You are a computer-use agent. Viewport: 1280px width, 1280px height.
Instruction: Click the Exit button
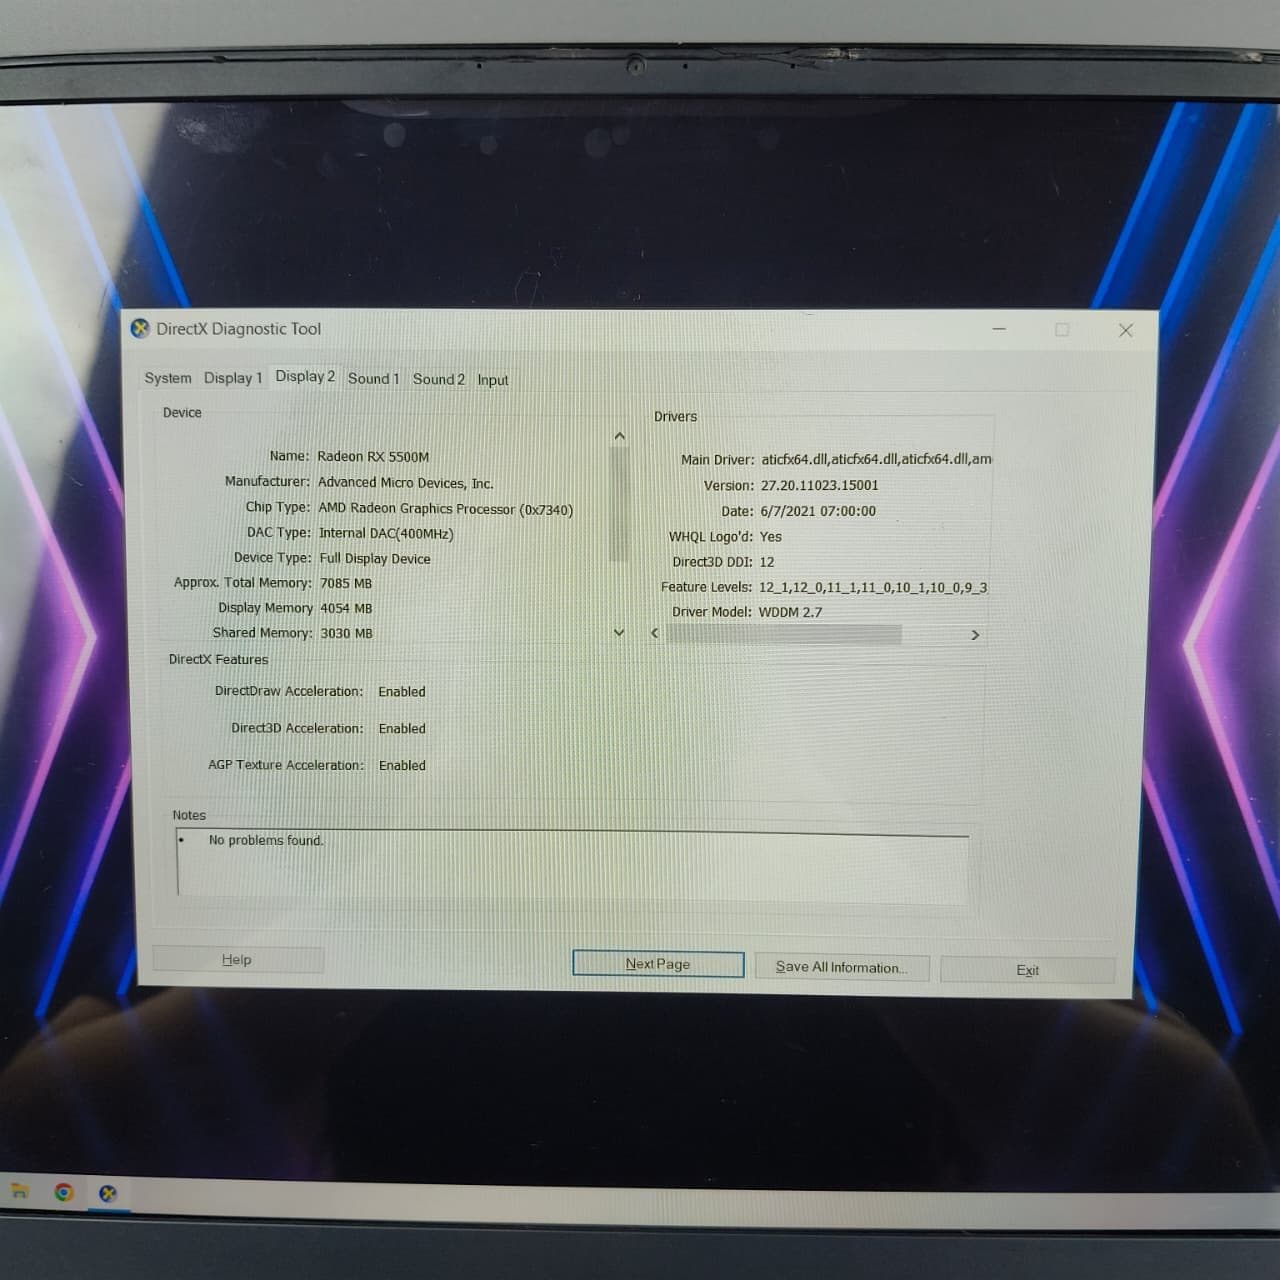tap(1027, 970)
